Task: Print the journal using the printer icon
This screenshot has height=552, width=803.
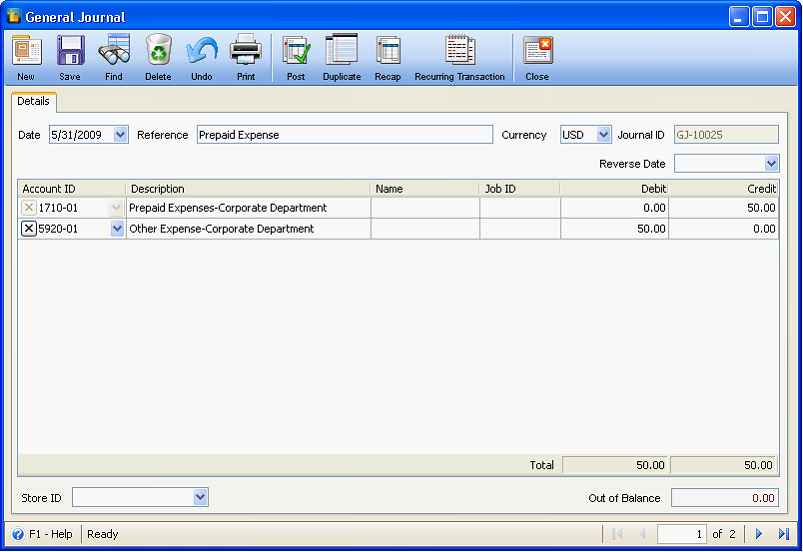Action: click(x=246, y=50)
